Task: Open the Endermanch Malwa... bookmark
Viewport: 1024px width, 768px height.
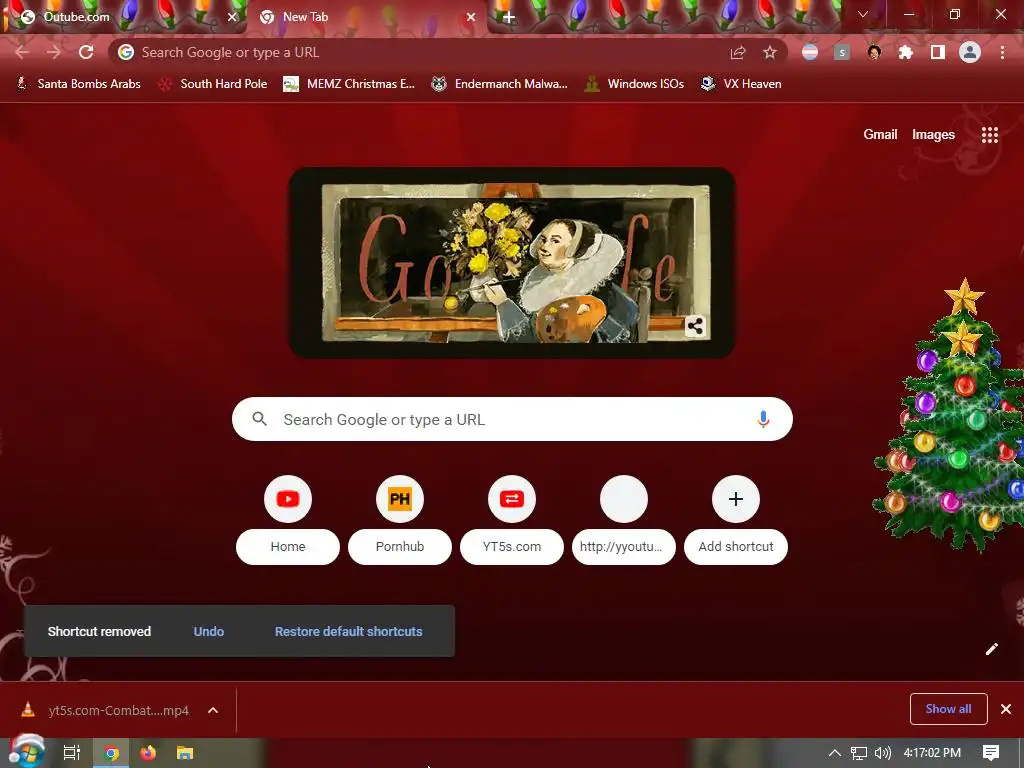Action: coord(500,84)
